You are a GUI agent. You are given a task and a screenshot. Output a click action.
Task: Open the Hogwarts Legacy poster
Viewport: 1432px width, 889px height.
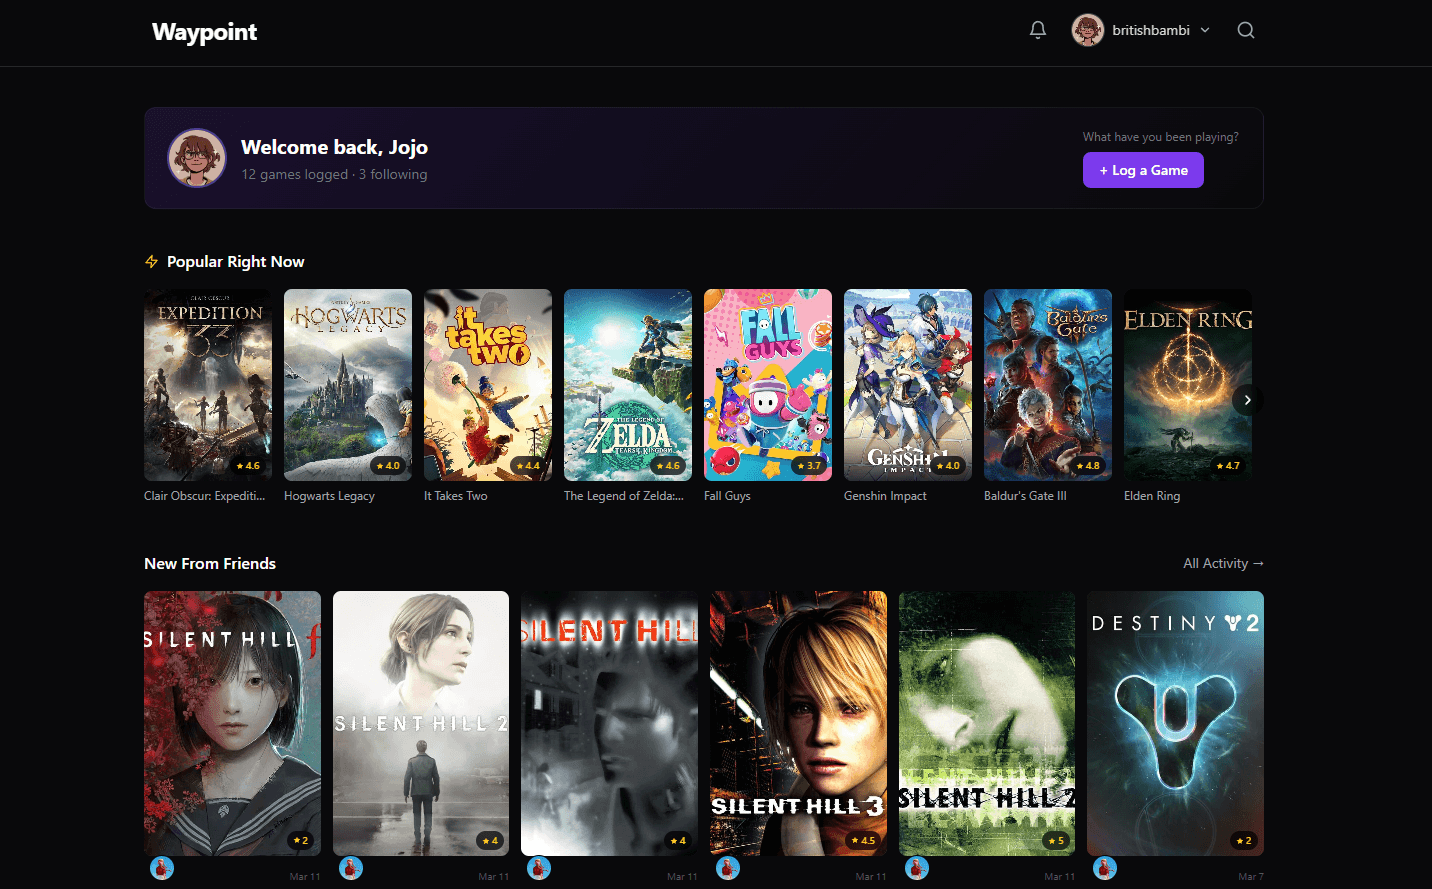[x=347, y=385]
